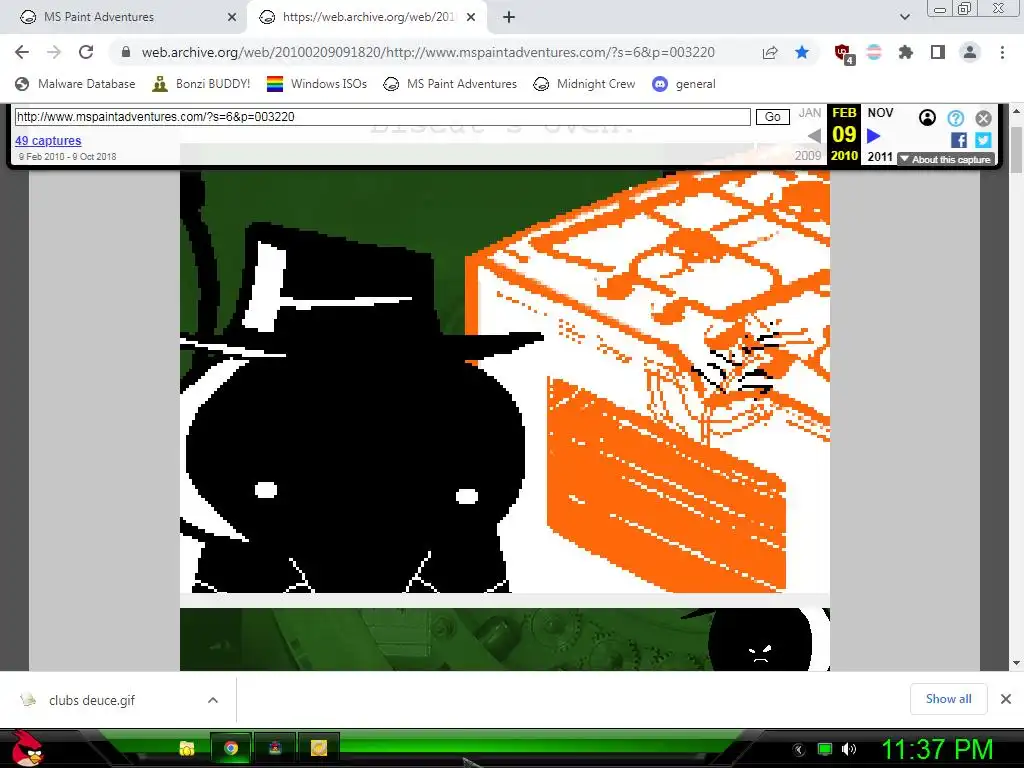The width and height of the screenshot is (1024, 768).
Task: Open the tab search chevron
Action: tap(904, 17)
